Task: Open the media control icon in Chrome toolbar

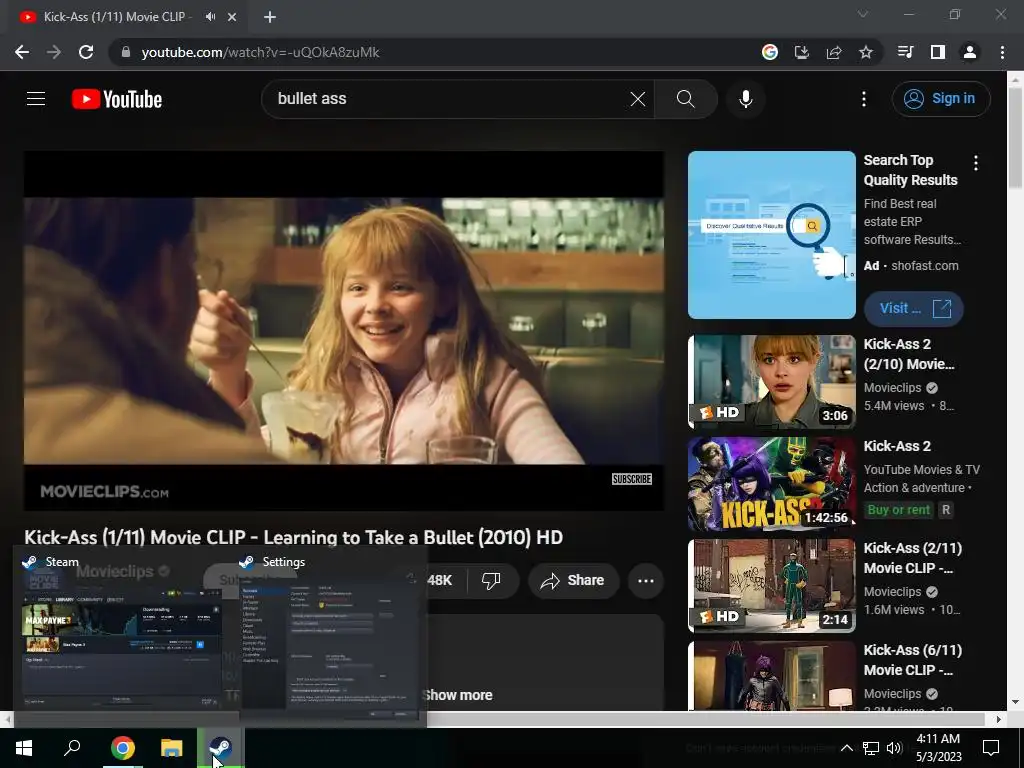Action: pyautogui.click(x=905, y=52)
